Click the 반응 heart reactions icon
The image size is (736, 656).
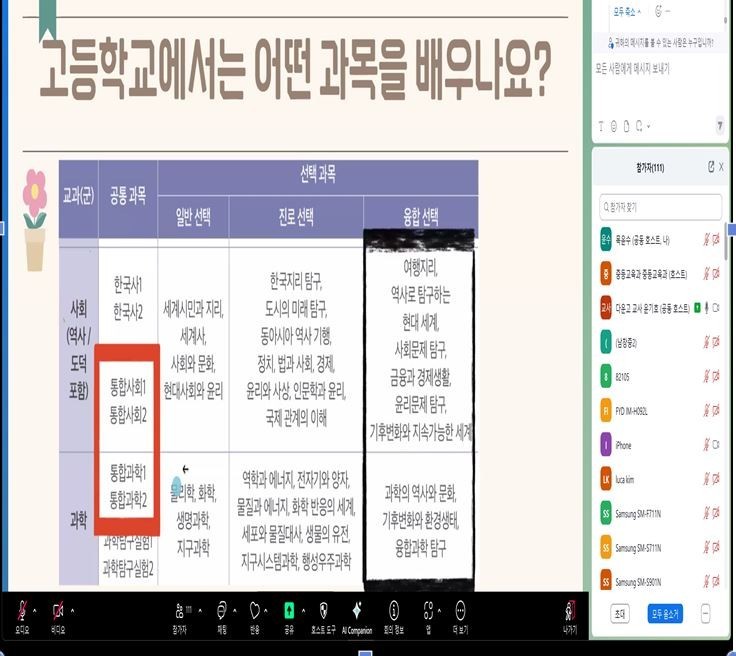tap(254, 610)
